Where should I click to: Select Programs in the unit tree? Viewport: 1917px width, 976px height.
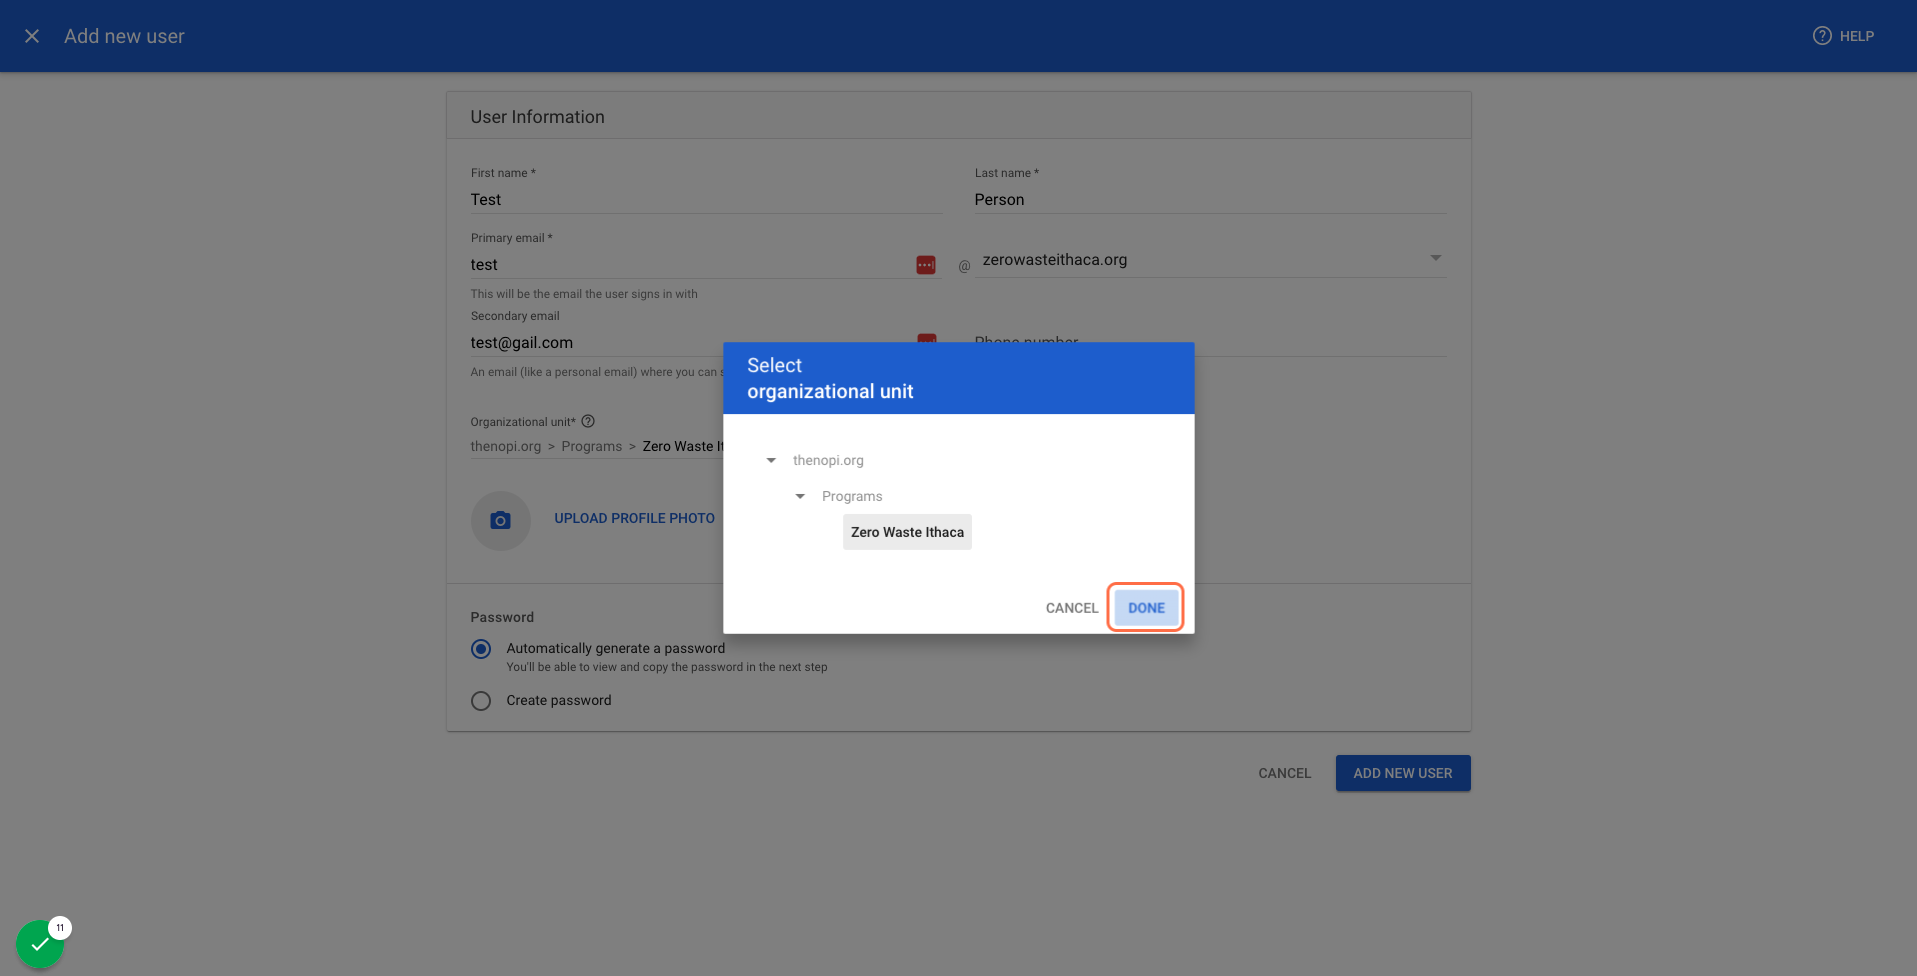[852, 497]
